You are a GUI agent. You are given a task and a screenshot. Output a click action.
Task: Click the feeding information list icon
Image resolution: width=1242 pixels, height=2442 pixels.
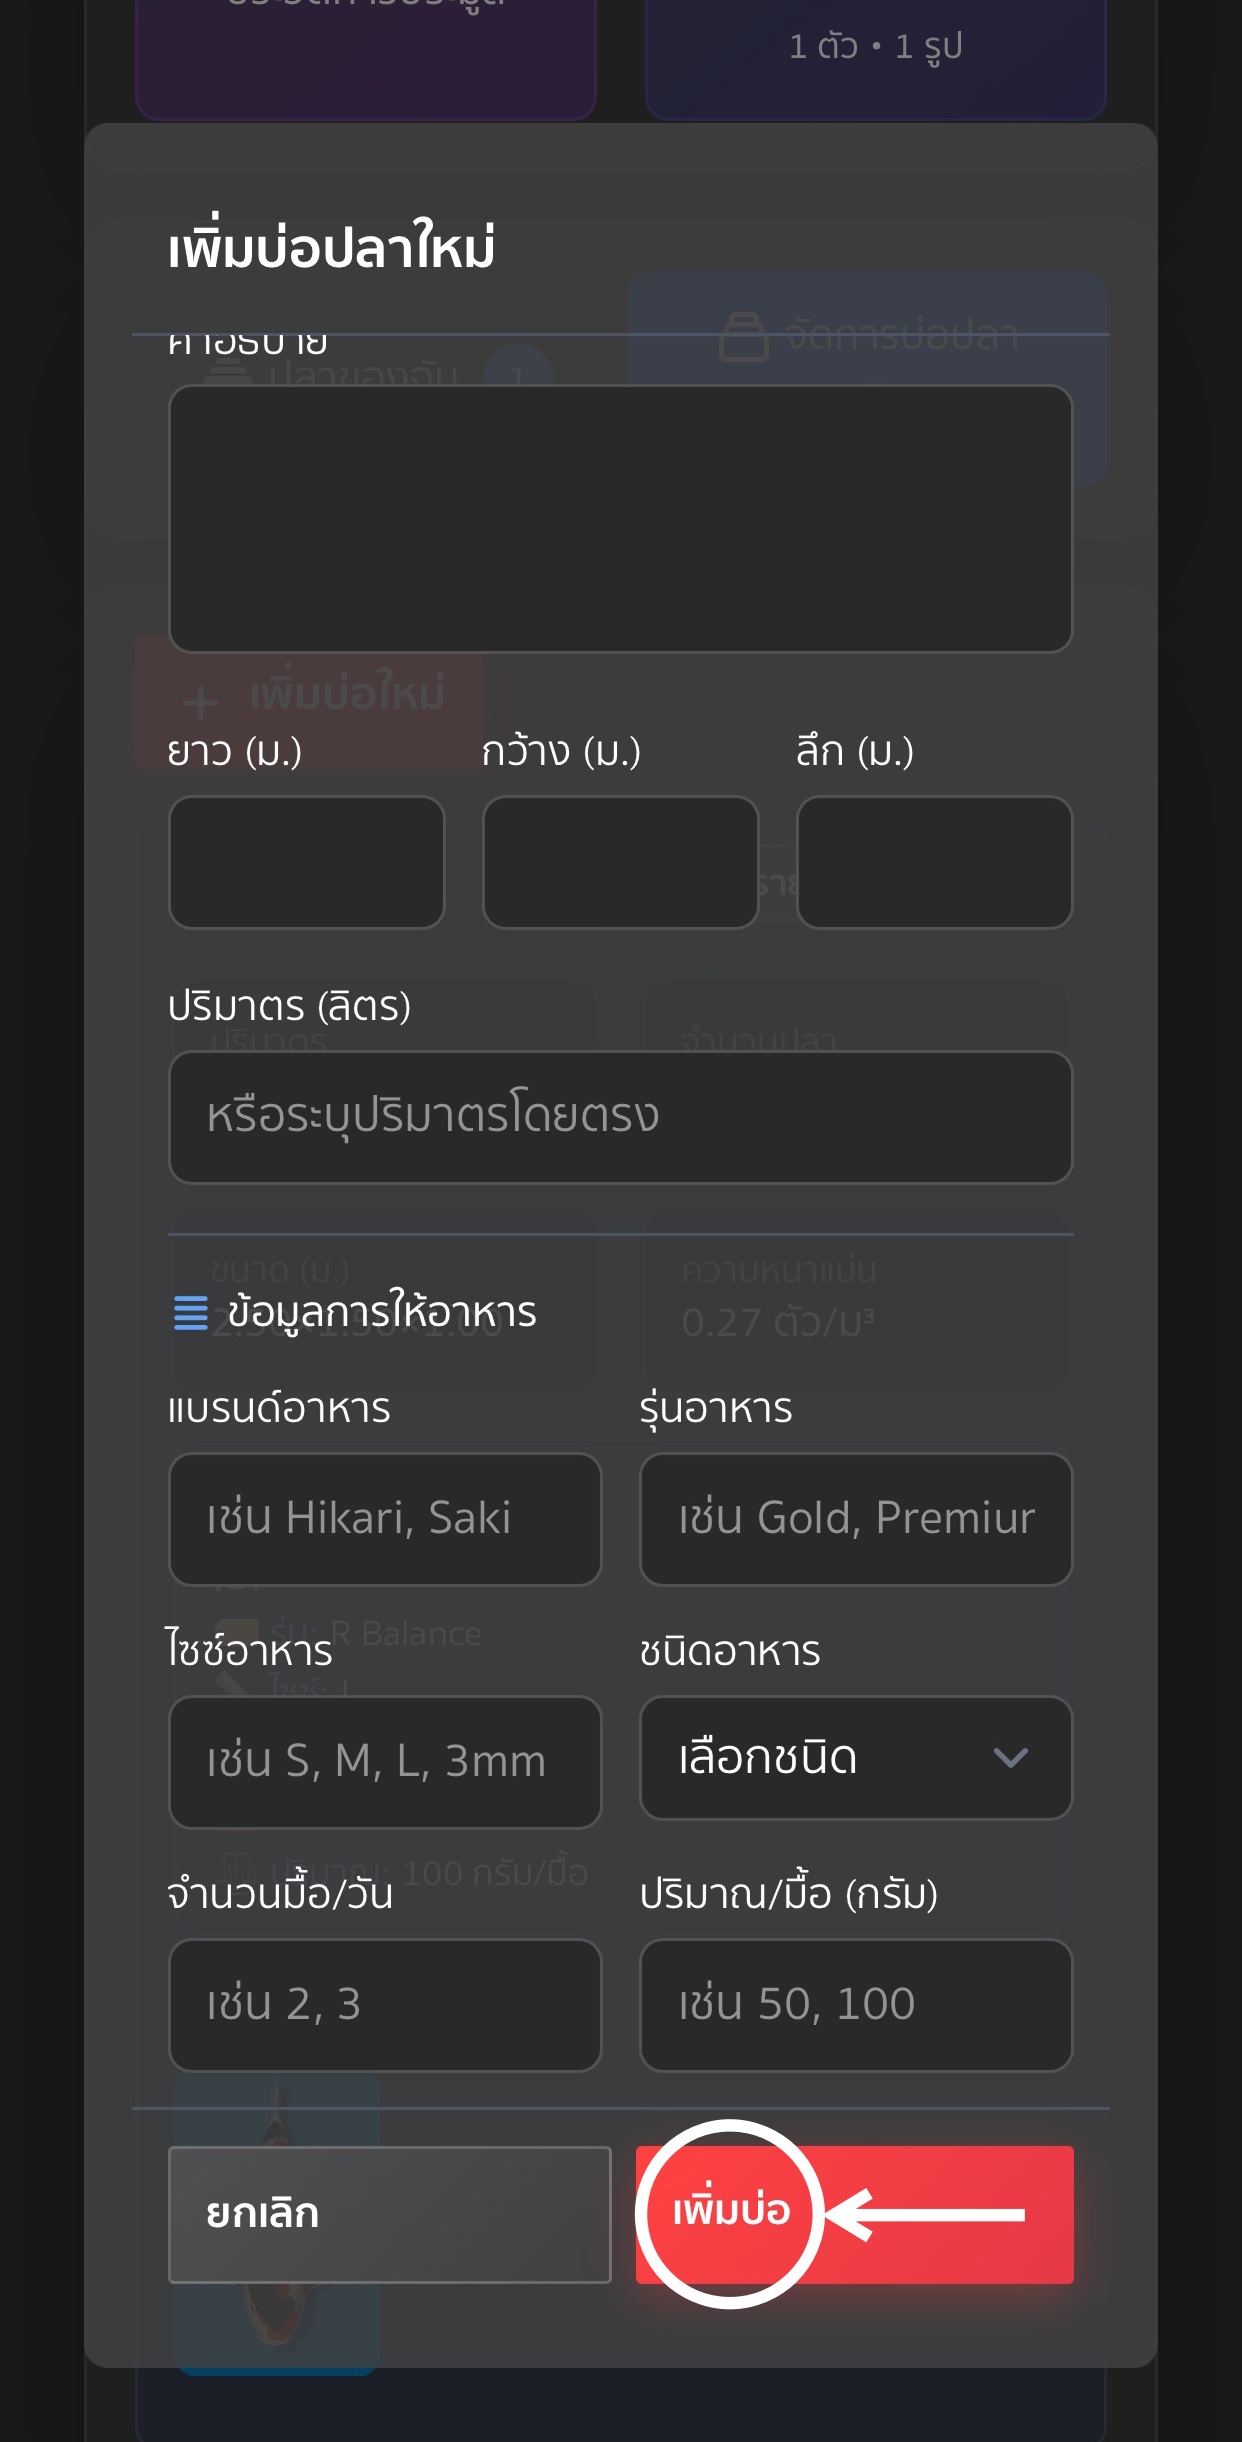(x=190, y=1312)
